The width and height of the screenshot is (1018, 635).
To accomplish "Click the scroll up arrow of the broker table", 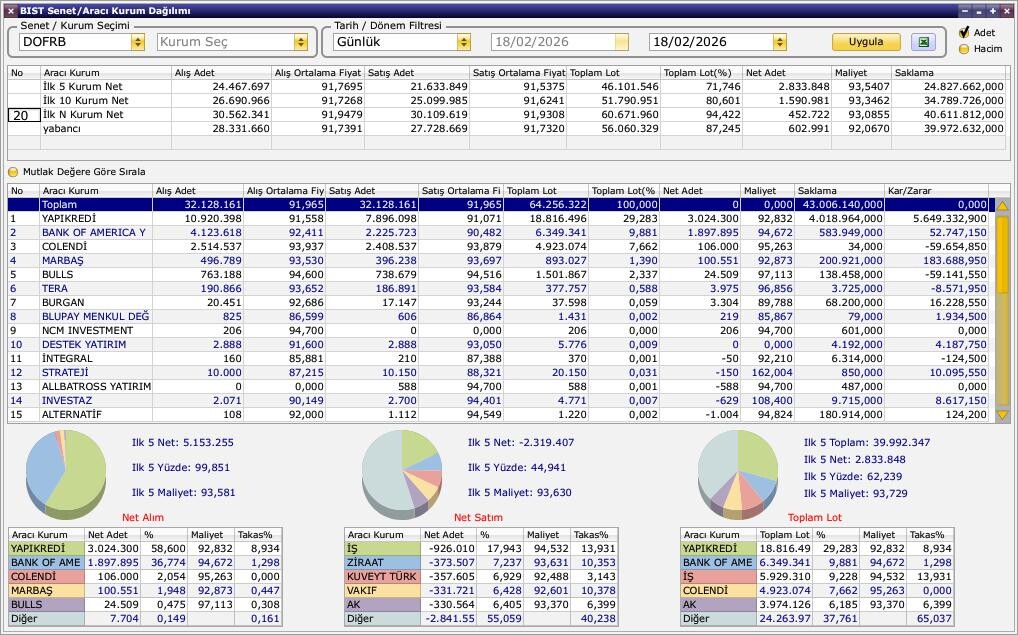I will (x=1002, y=205).
